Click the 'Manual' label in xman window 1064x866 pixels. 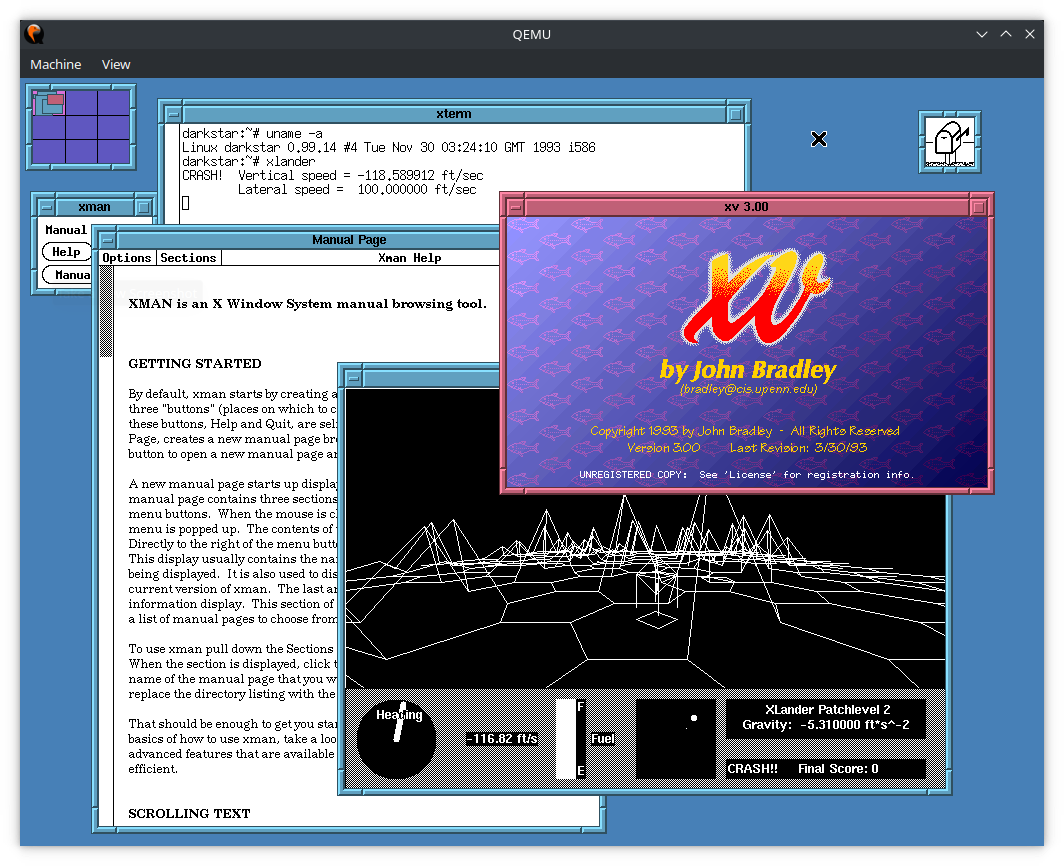coord(66,230)
